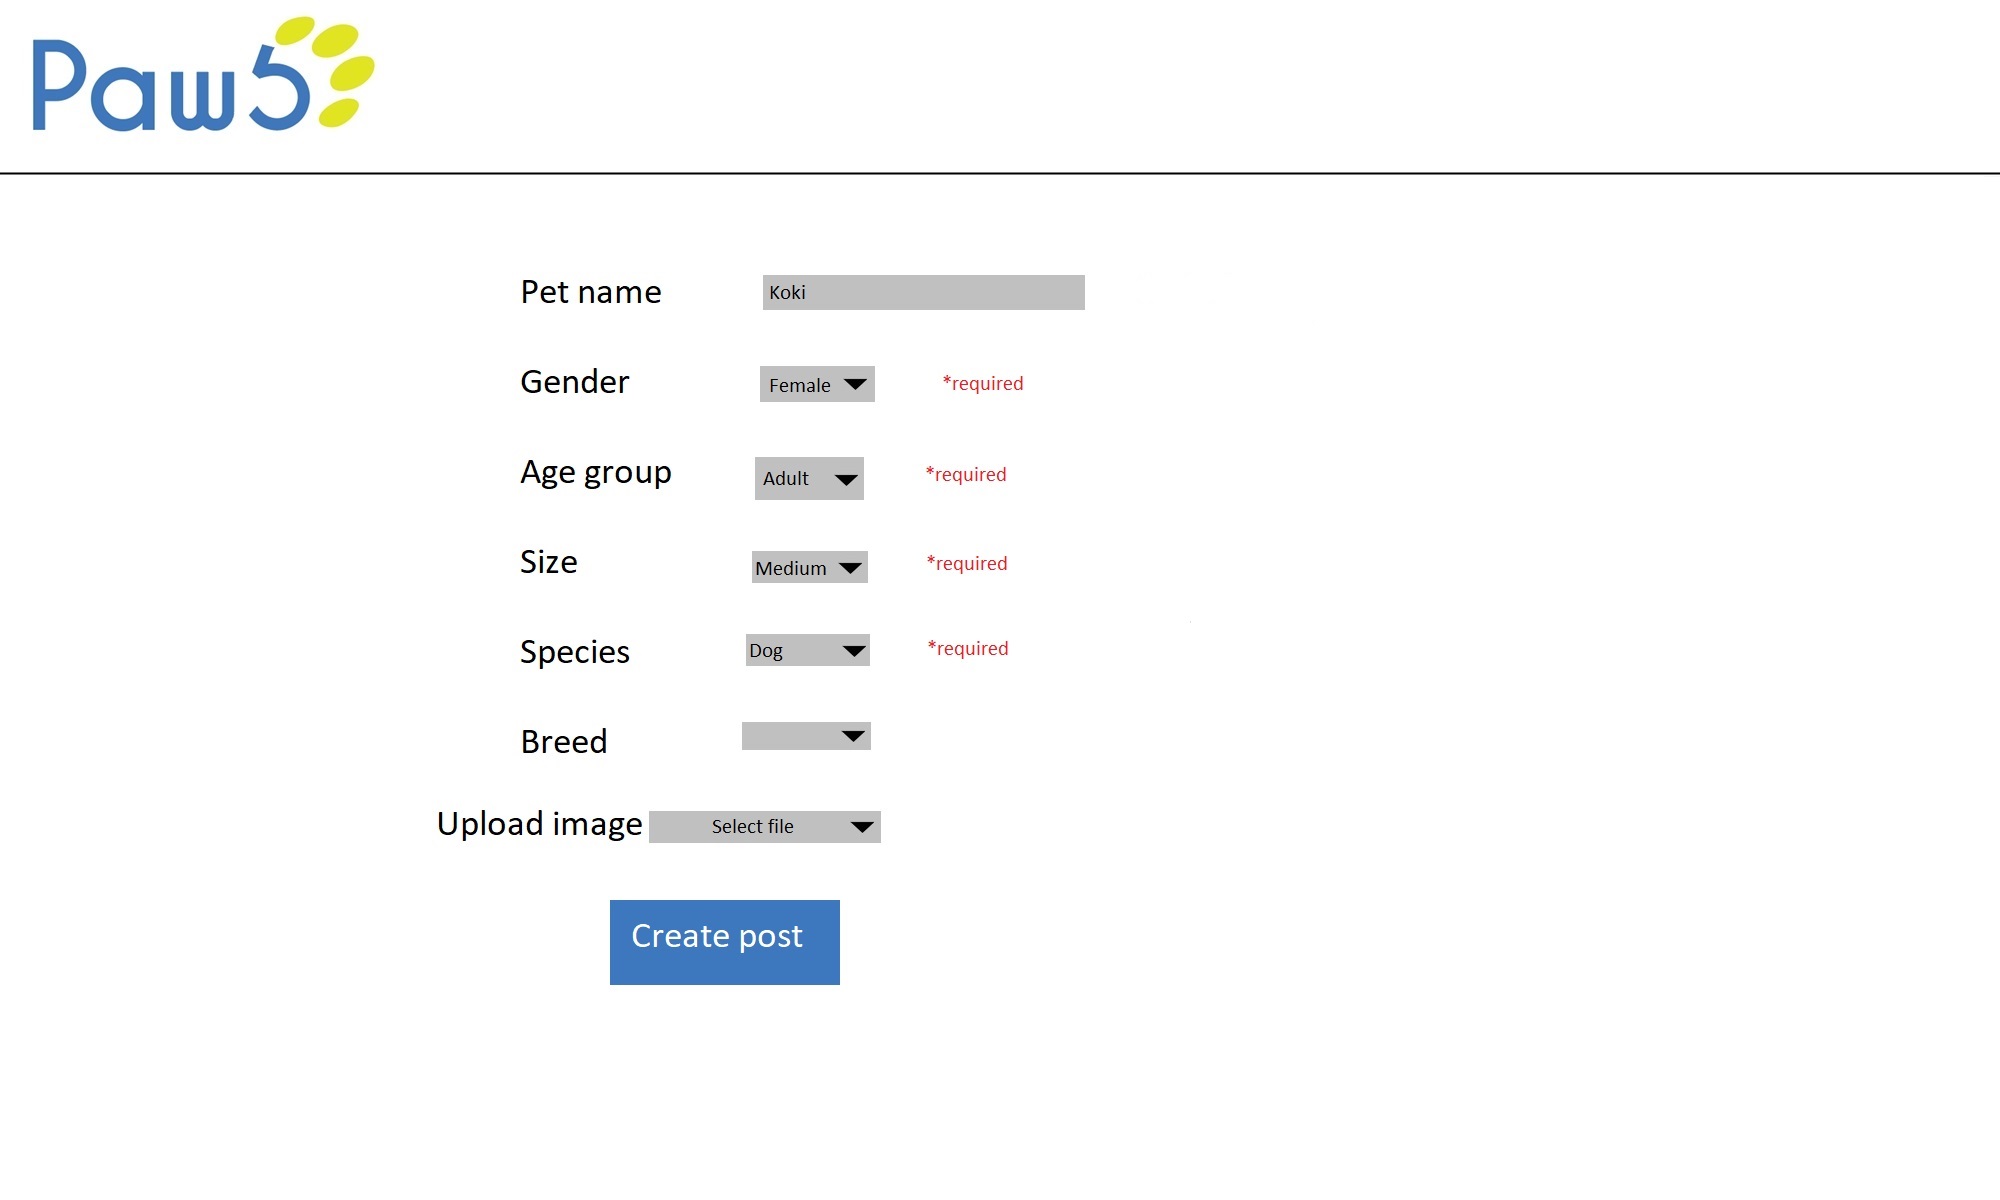Image resolution: width=2000 pixels, height=1200 pixels.
Task: Click the arrow on Species dropdown
Action: [853, 651]
